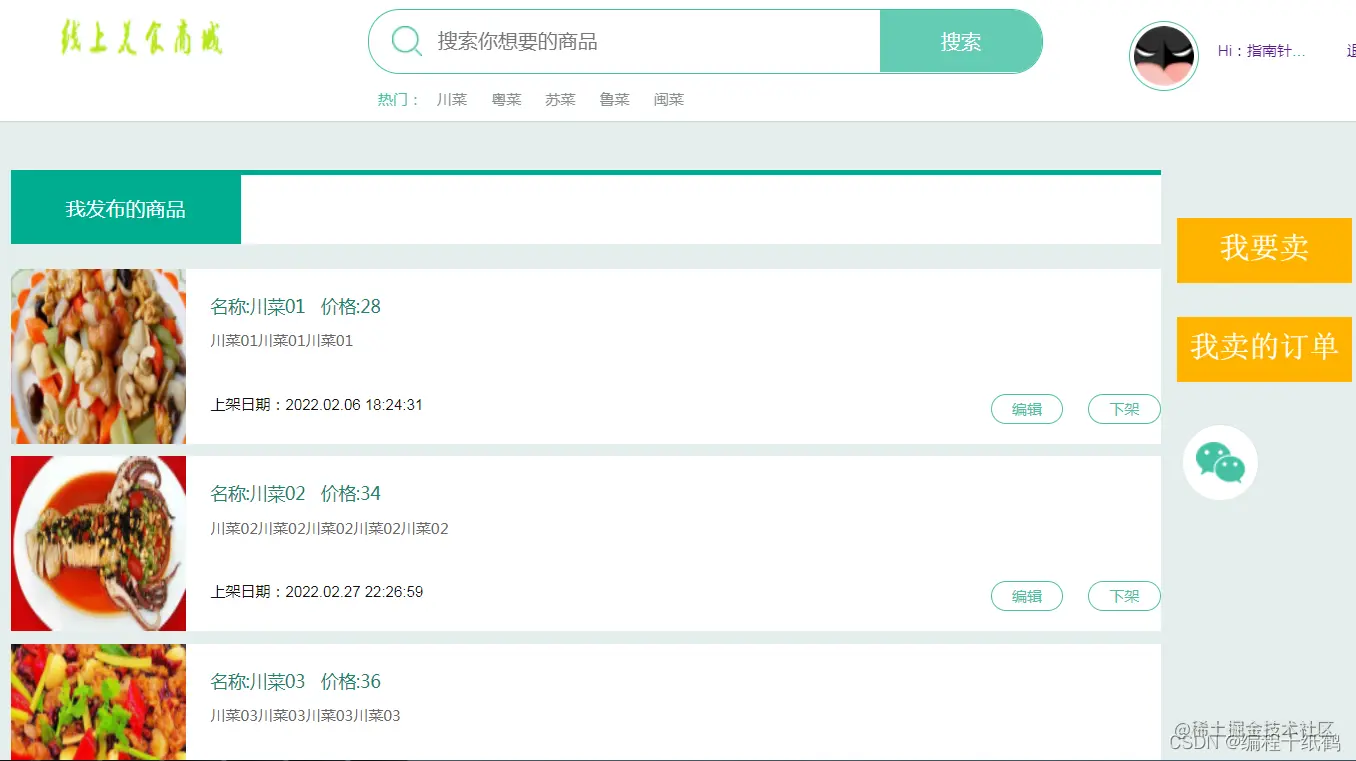This screenshot has height=761, width=1356.
Task: Open the green WeChat chat icon
Action: coord(1220,462)
